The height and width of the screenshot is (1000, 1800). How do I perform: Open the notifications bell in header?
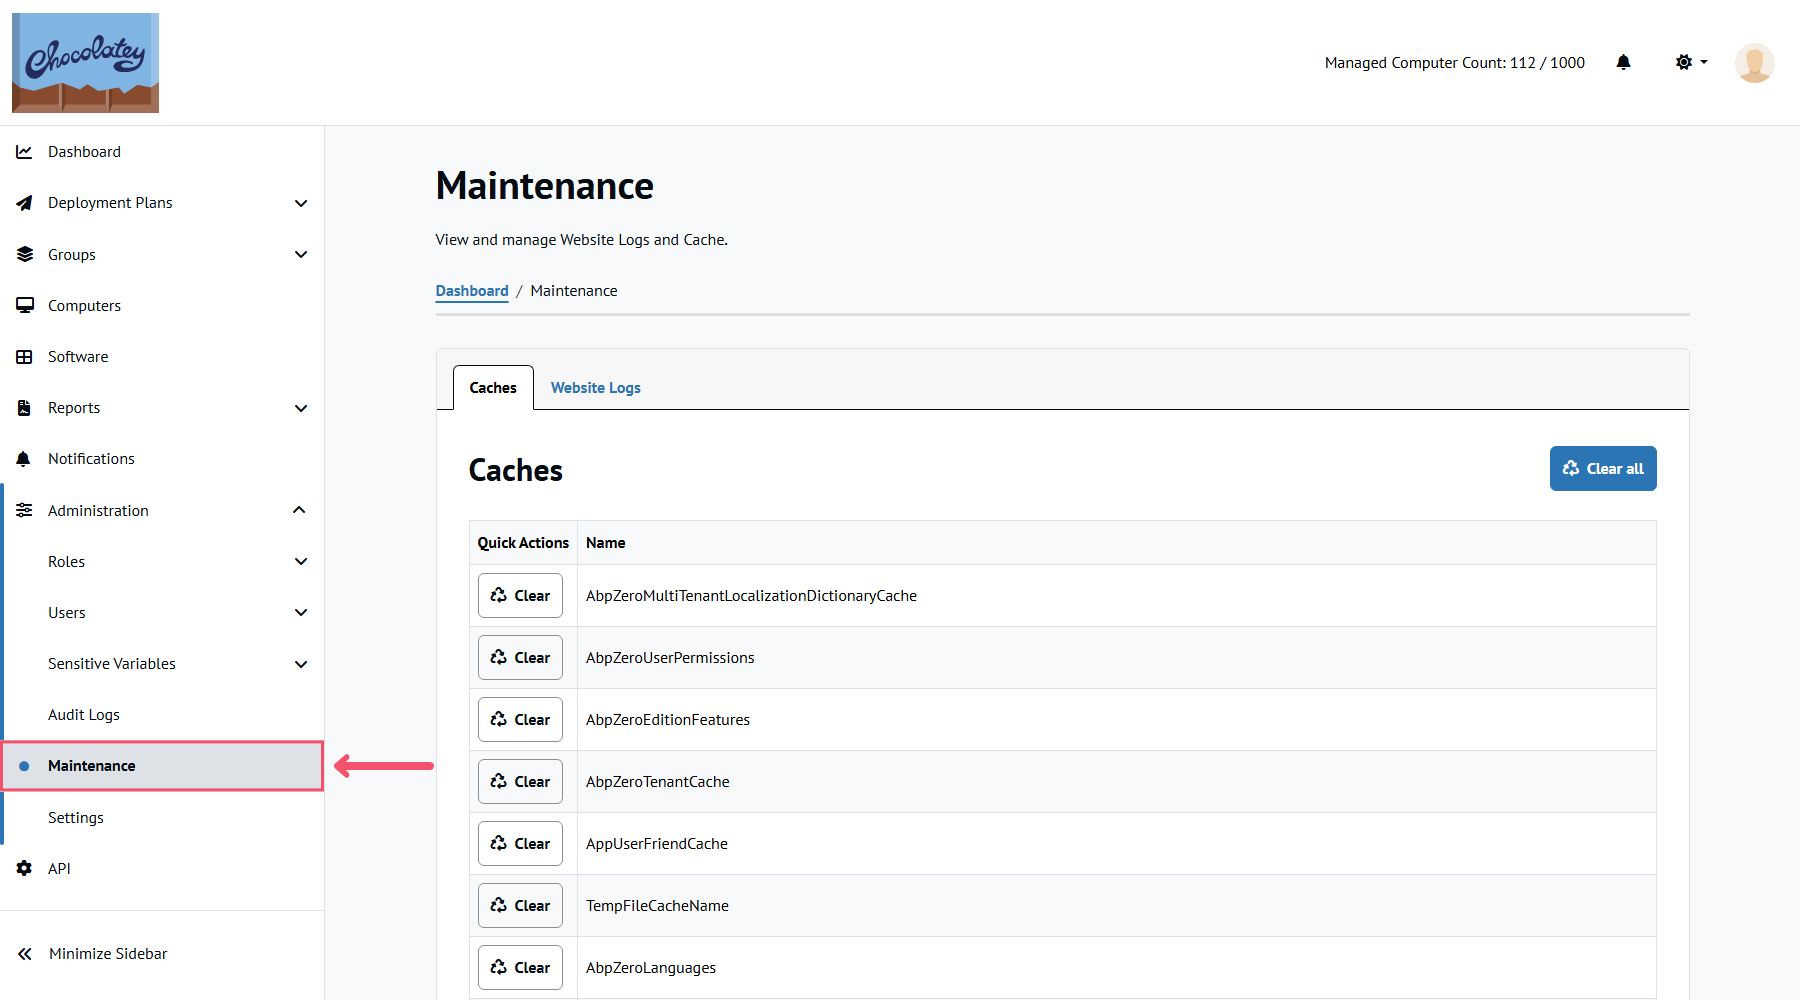point(1623,62)
